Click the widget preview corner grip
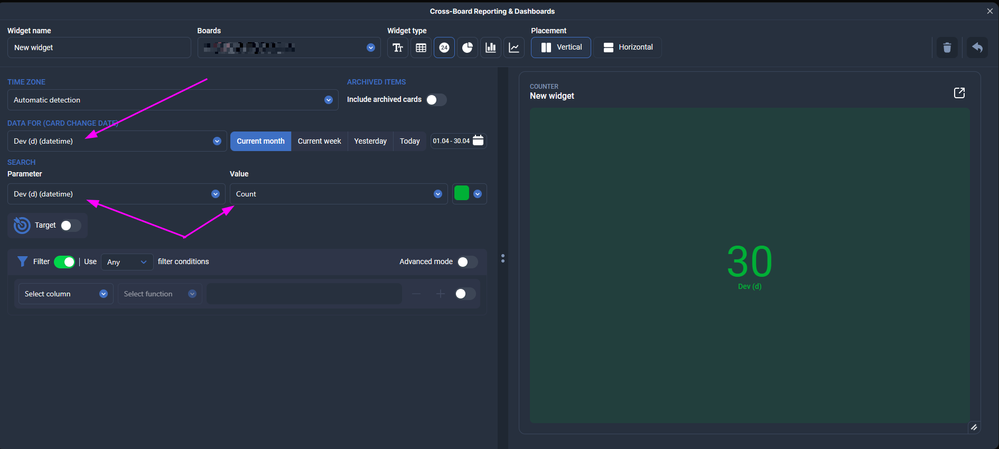 tap(974, 427)
